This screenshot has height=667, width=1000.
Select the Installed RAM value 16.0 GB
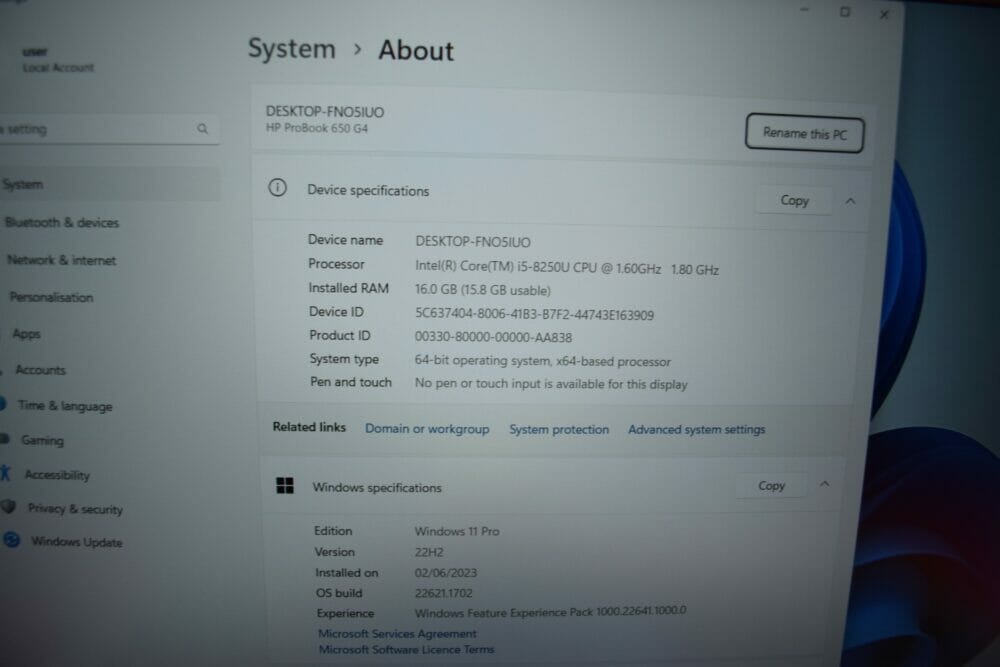point(482,290)
